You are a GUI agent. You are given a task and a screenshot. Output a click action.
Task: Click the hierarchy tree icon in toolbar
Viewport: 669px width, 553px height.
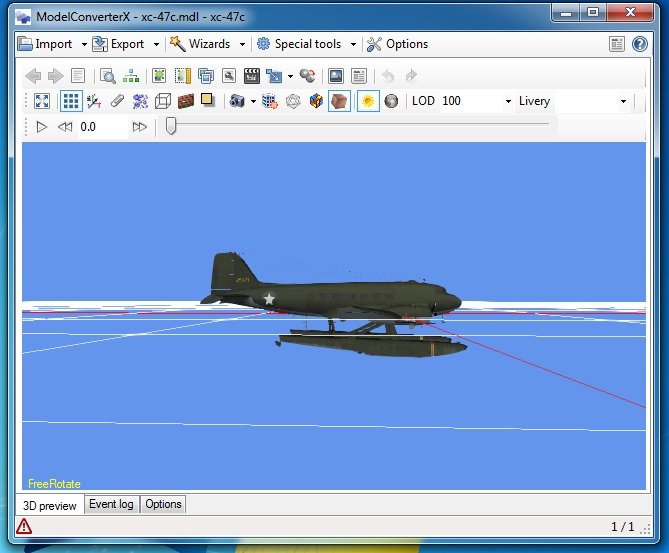point(131,76)
